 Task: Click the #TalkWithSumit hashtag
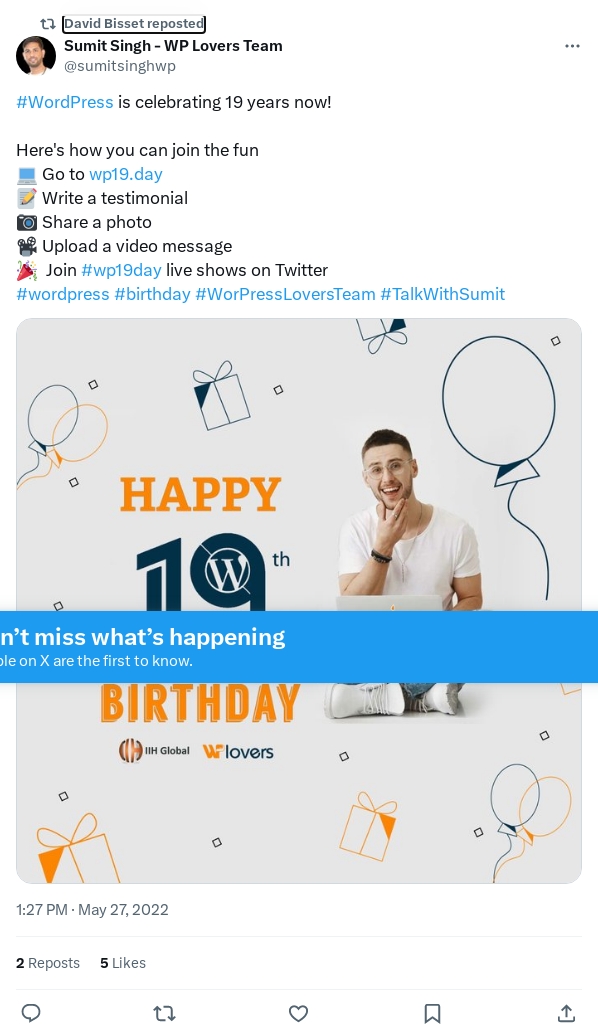[443, 294]
